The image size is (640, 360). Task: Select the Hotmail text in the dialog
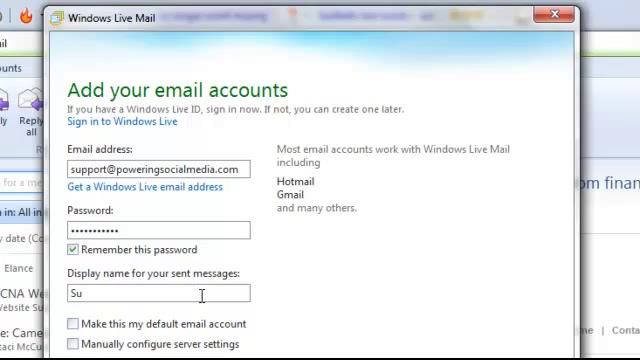296,182
